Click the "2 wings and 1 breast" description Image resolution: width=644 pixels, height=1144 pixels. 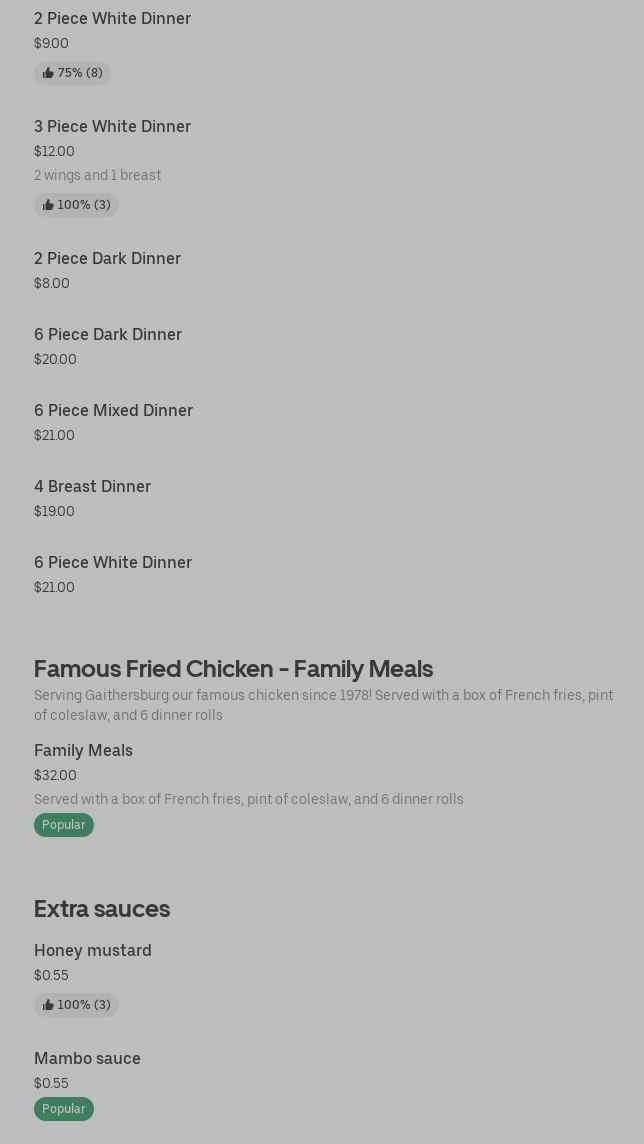97,175
